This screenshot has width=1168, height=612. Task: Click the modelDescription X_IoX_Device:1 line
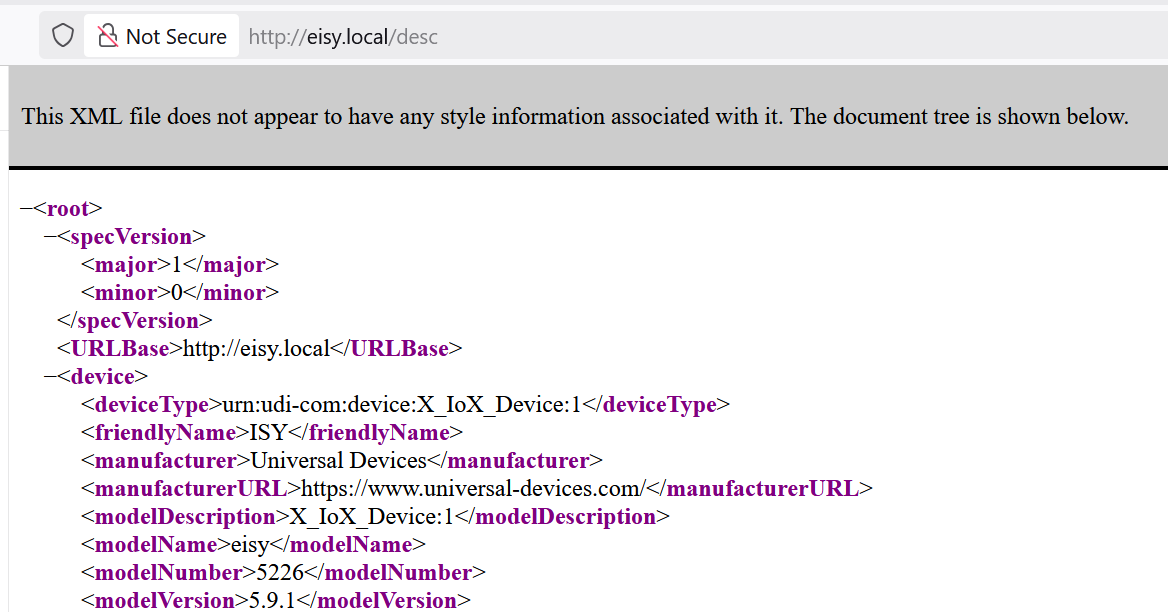tap(375, 517)
